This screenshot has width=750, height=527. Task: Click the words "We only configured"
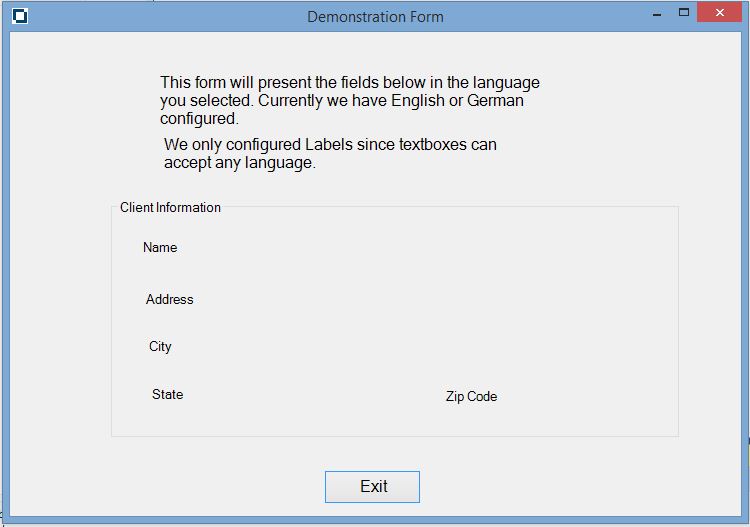232,145
